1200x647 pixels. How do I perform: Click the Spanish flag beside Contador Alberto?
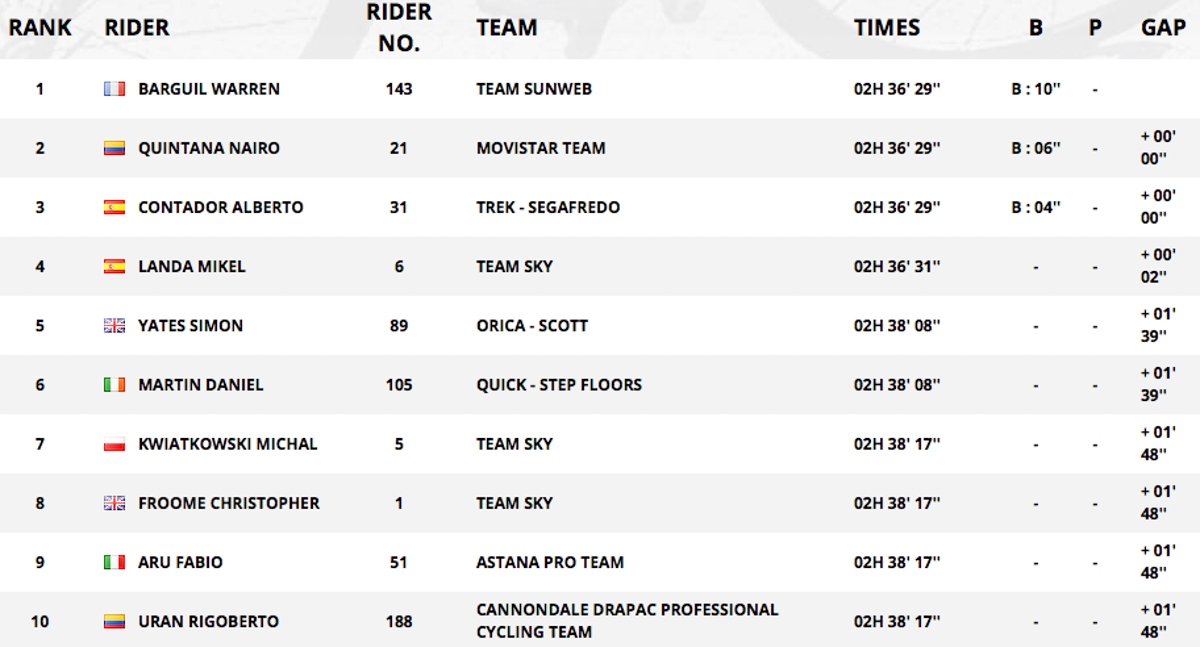pos(114,207)
